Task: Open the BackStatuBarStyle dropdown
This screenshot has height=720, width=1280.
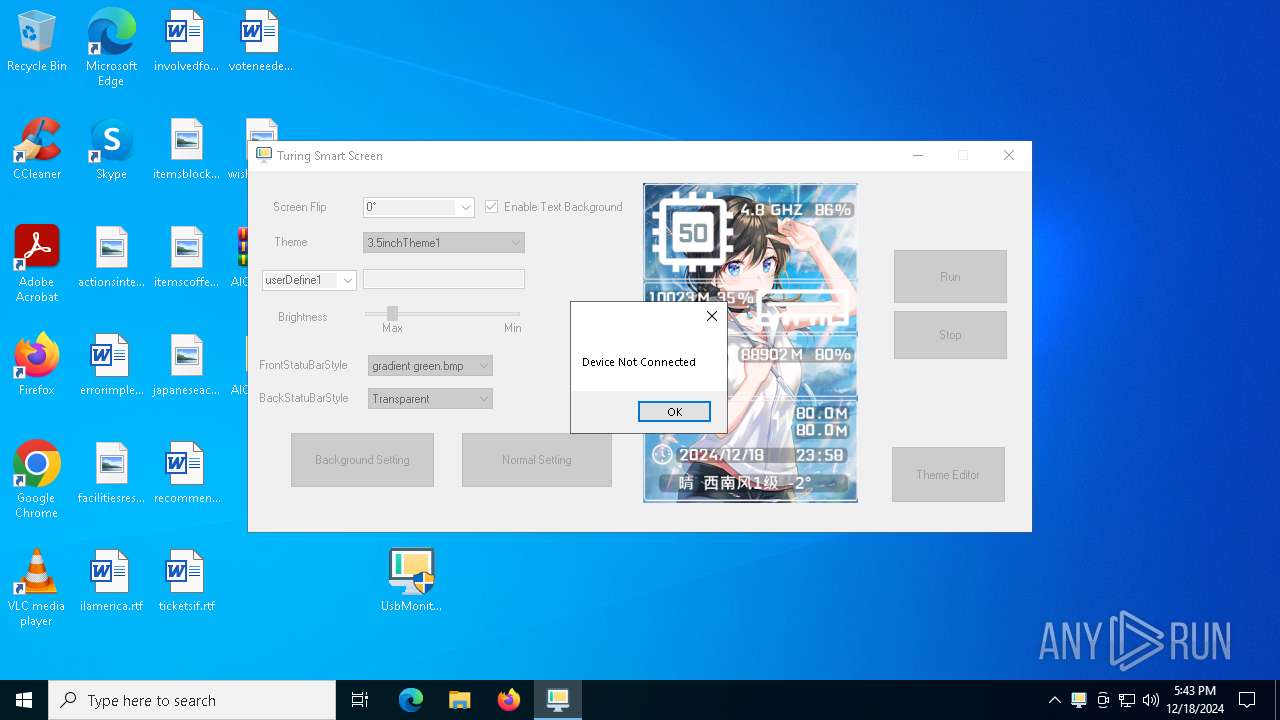Action: click(x=430, y=398)
